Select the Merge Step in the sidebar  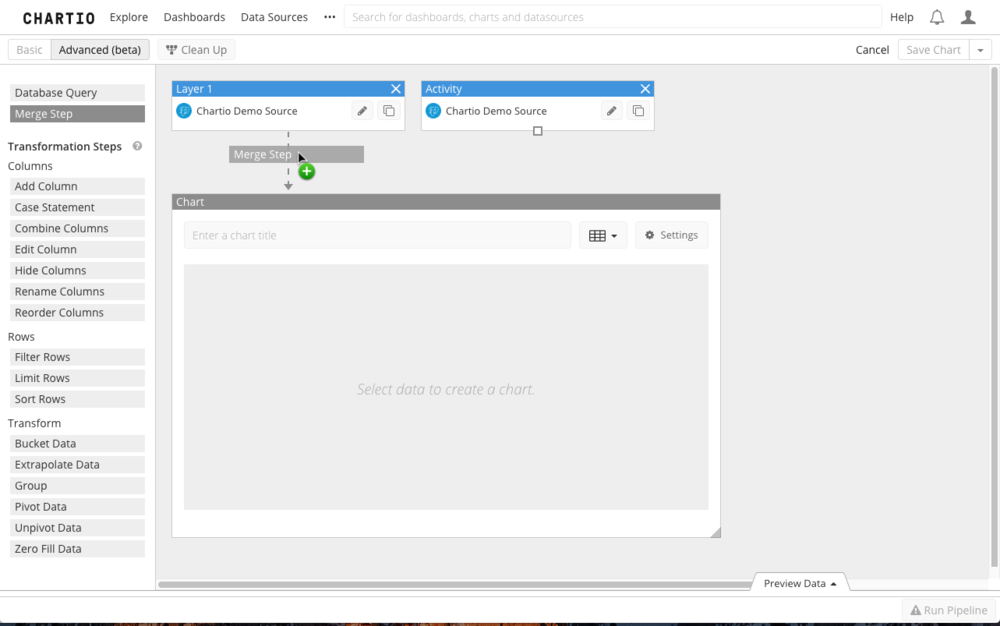pos(77,113)
